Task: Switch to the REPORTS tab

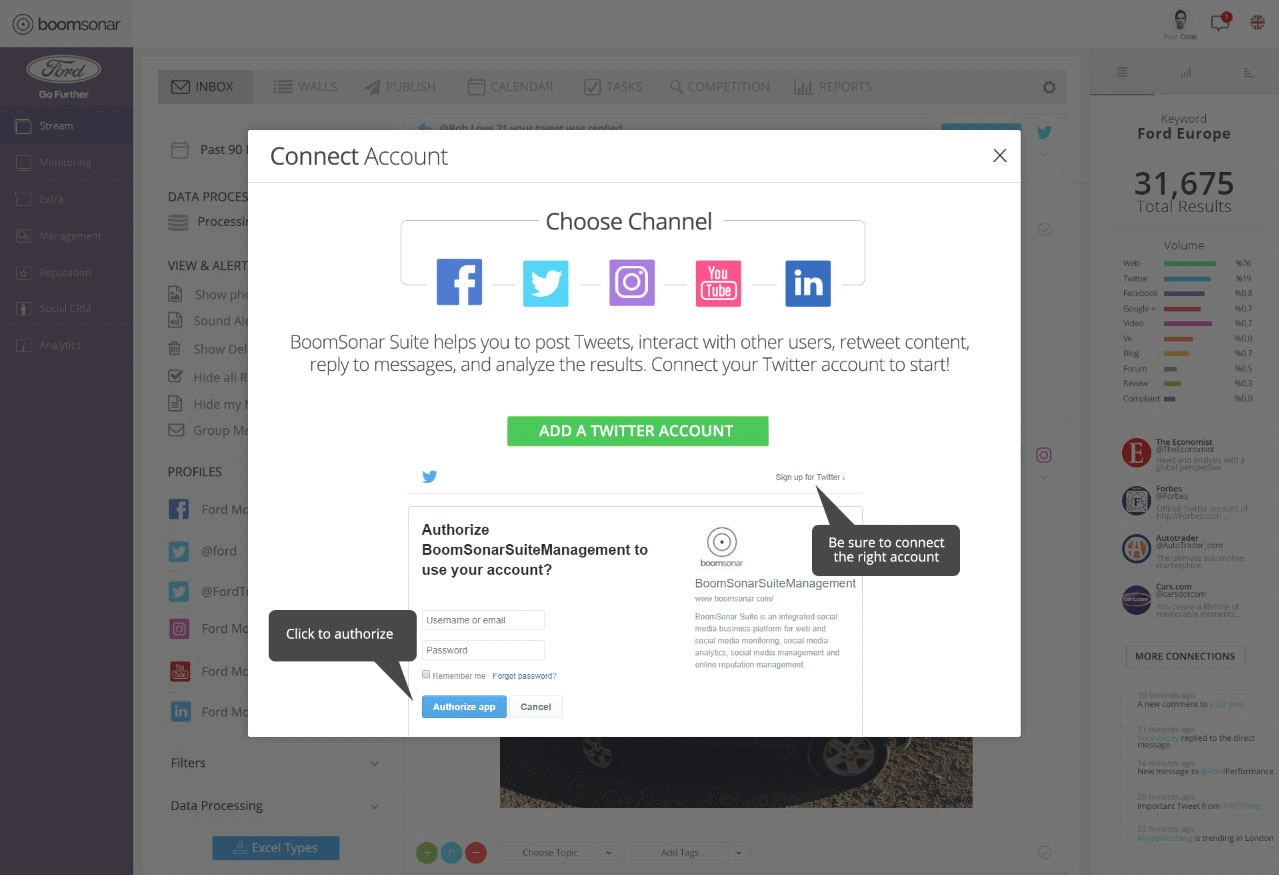Action: coord(833,87)
